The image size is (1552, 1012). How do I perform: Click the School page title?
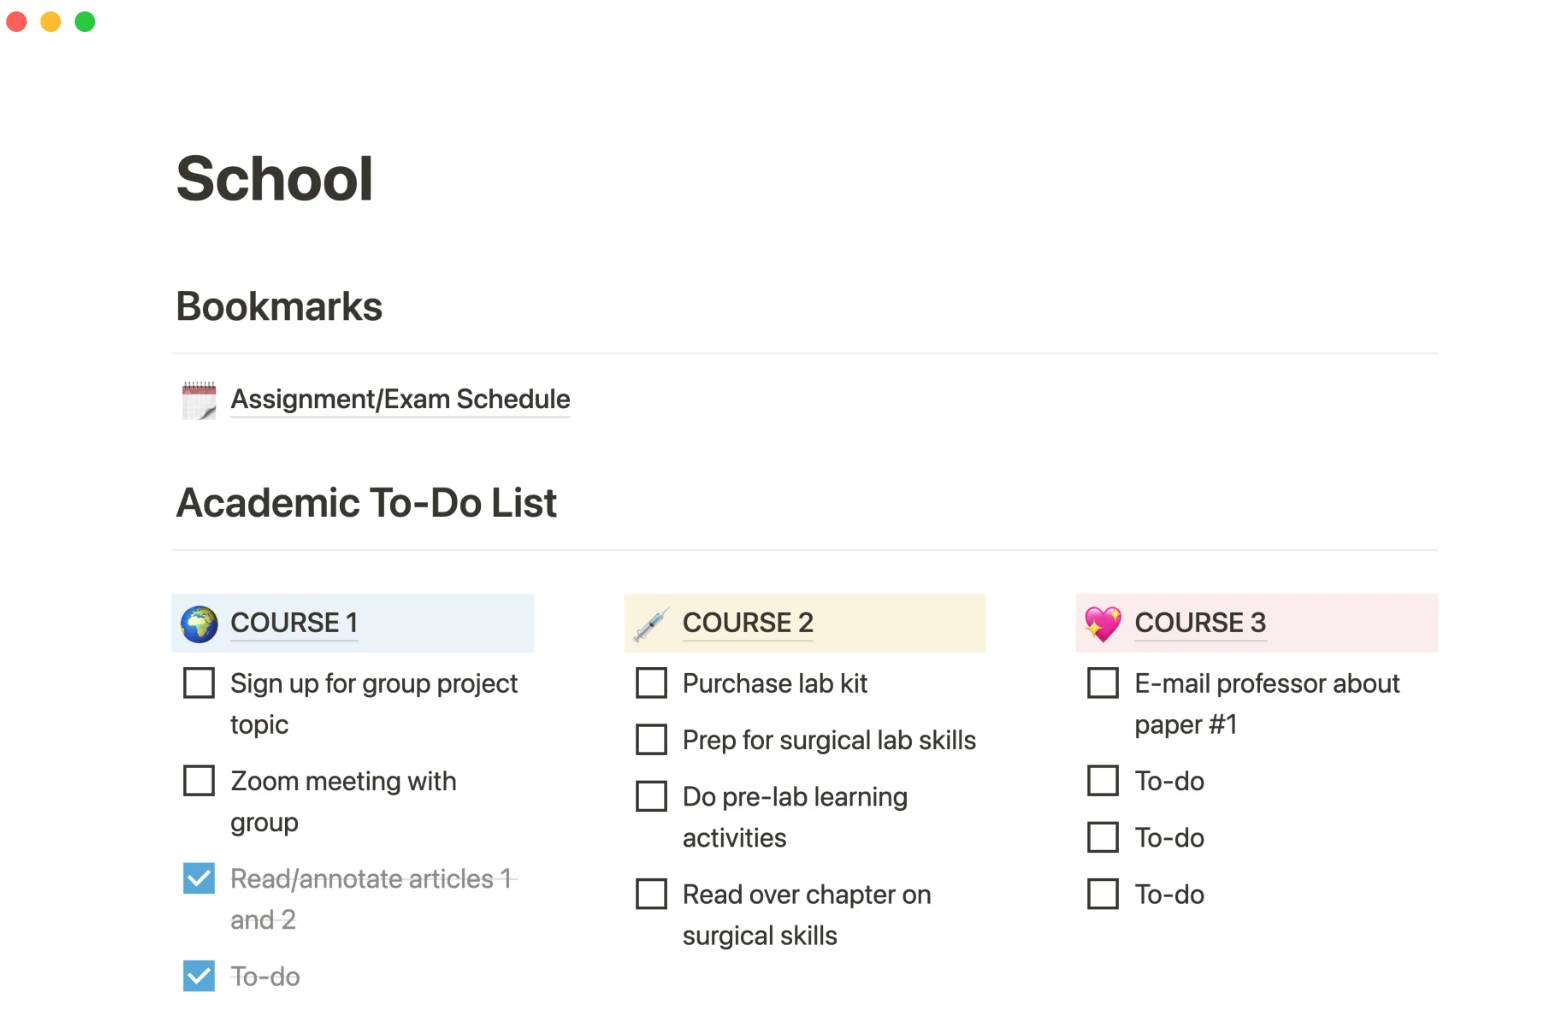pyautogui.click(x=275, y=179)
